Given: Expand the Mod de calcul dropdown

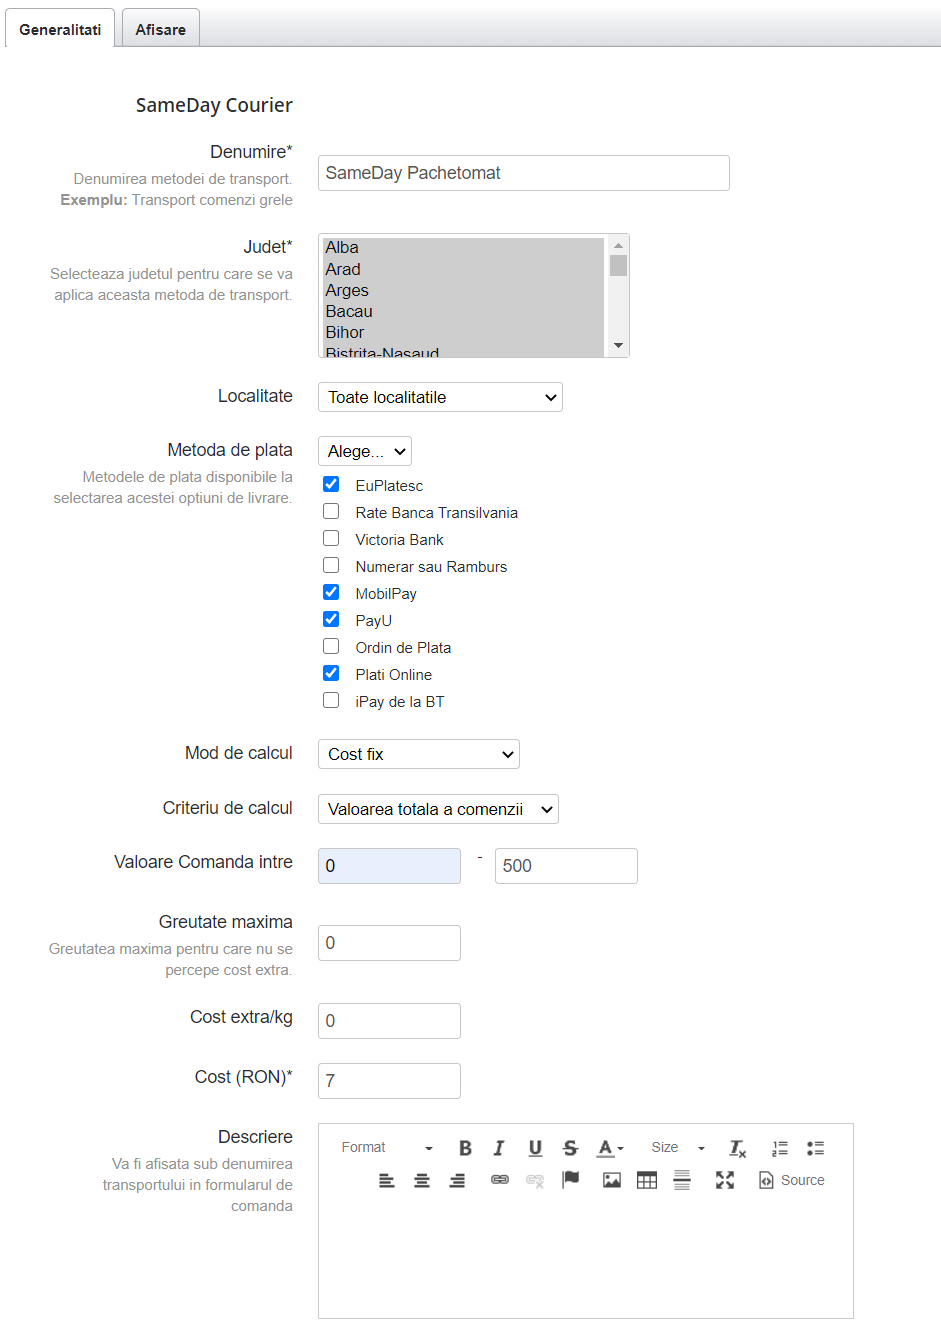Looking at the screenshot, I should (418, 754).
